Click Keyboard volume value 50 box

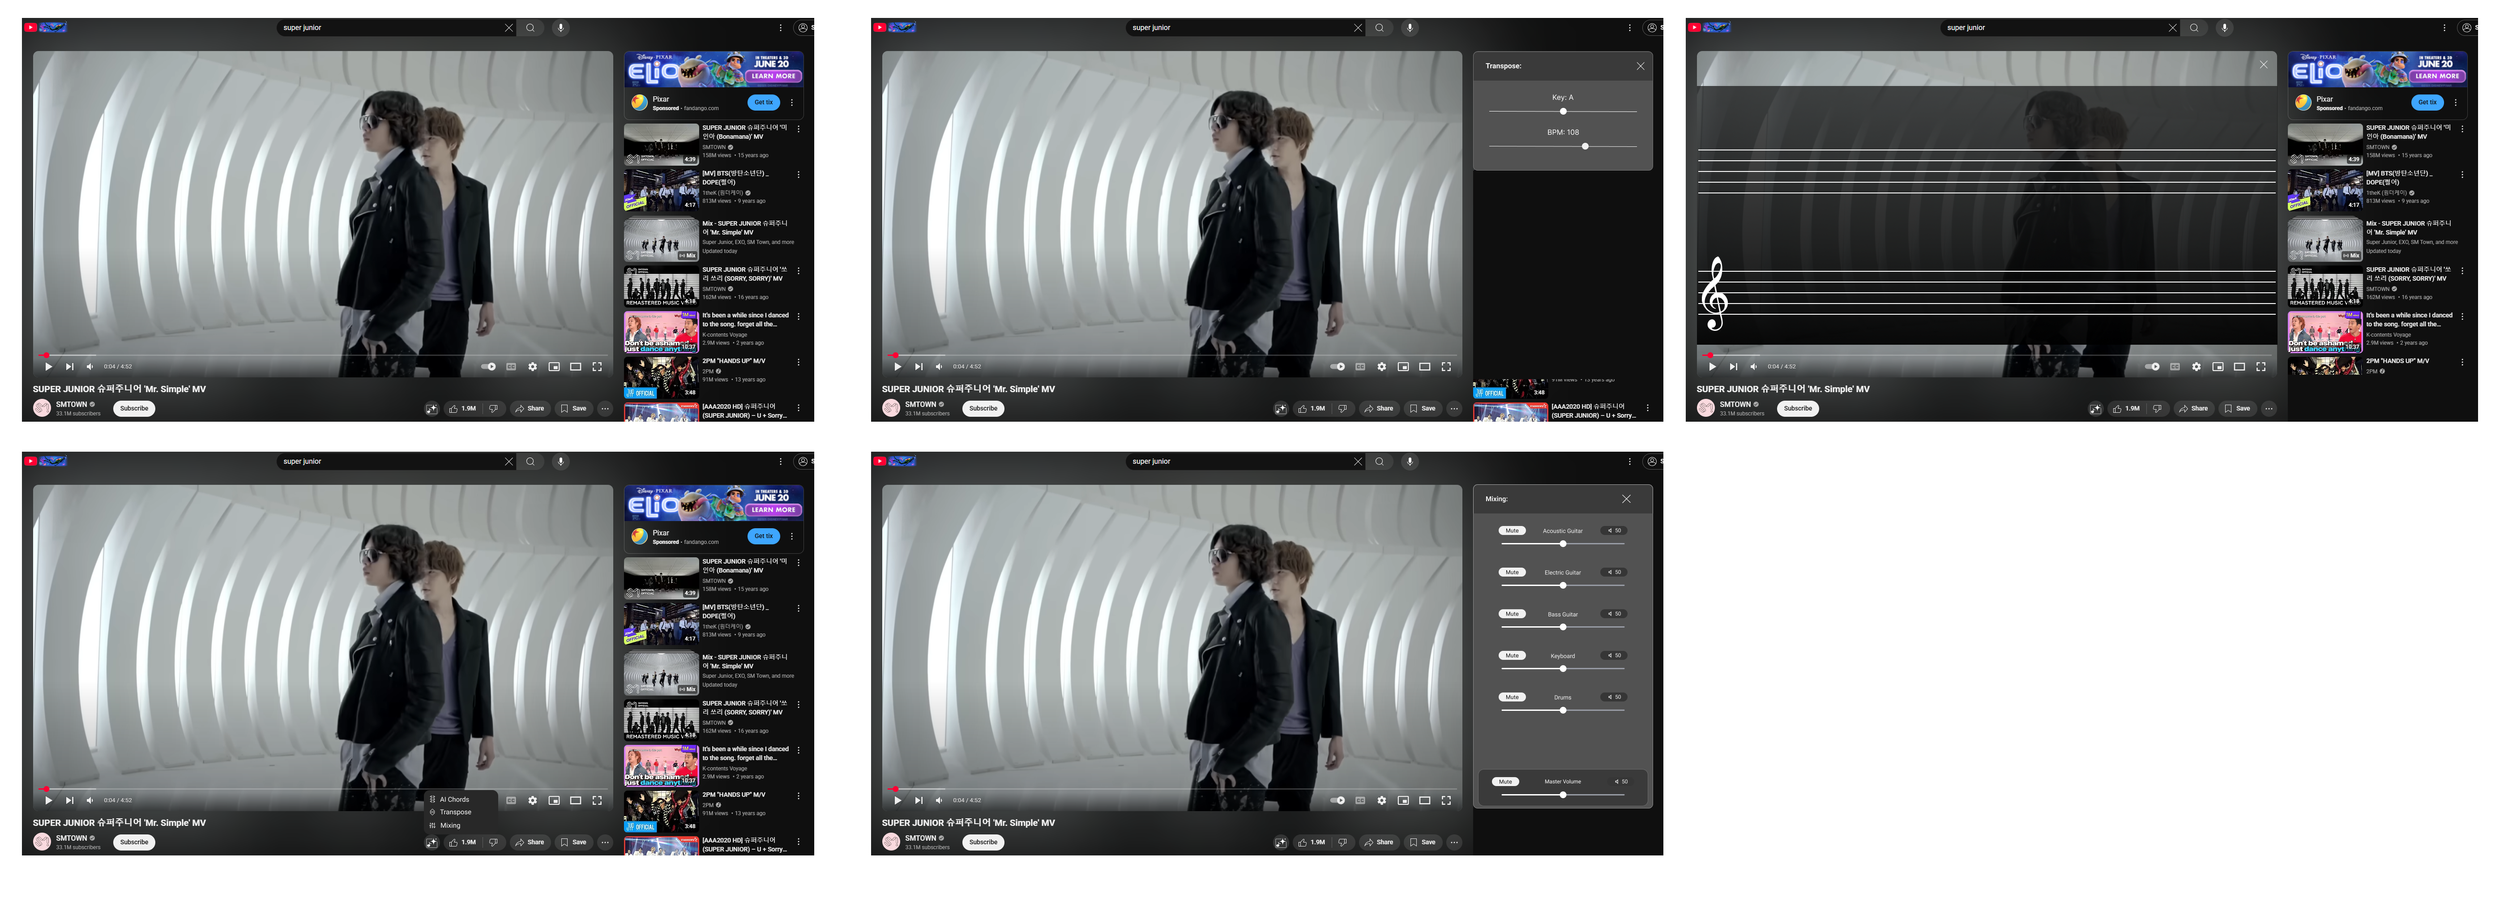point(1612,656)
